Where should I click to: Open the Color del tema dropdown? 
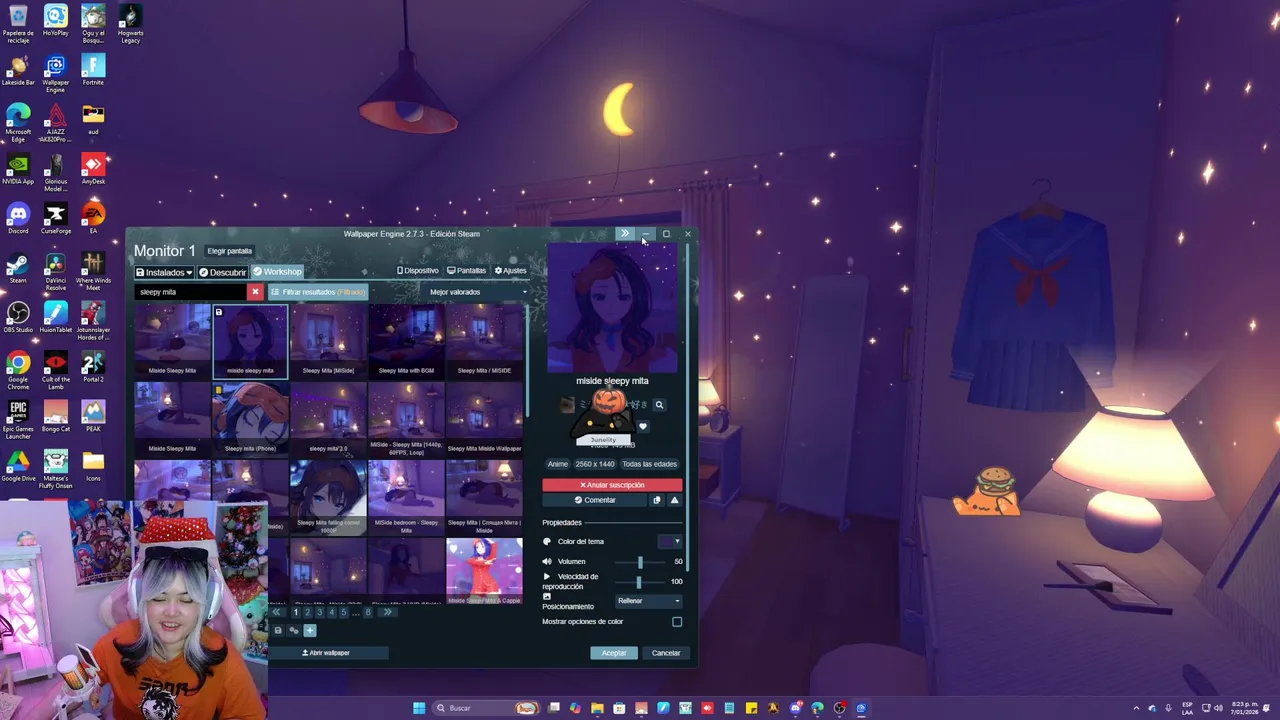pyautogui.click(x=670, y=541)
